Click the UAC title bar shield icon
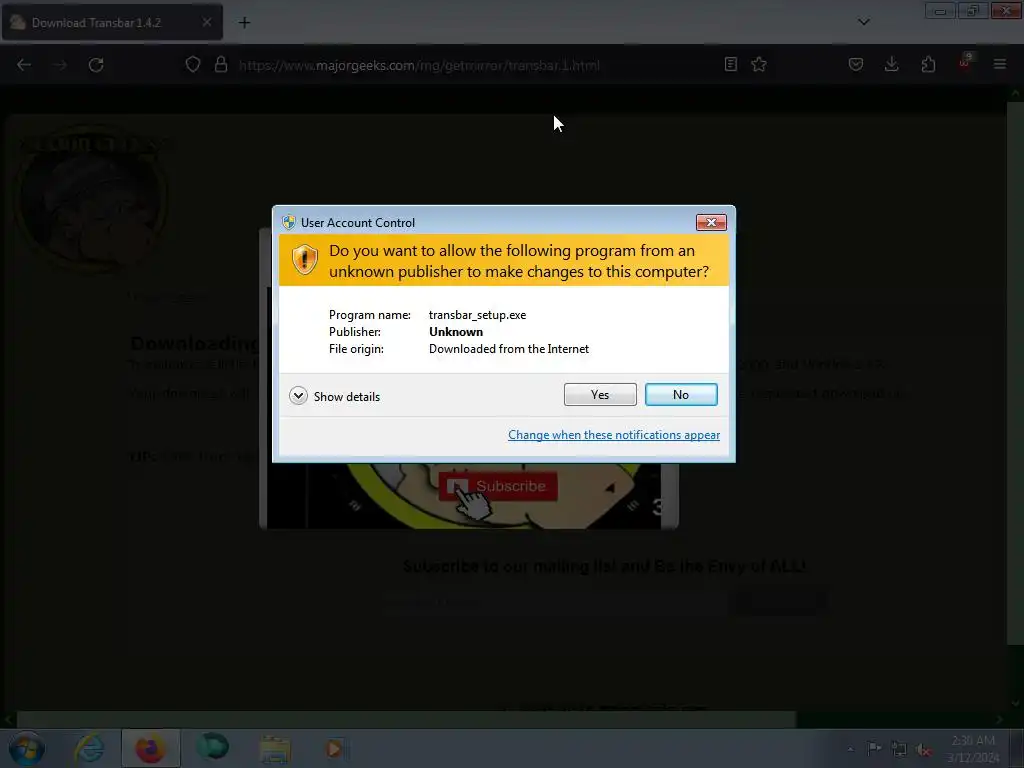Screen dimensions: 1024x768 [x=289, y=222]
